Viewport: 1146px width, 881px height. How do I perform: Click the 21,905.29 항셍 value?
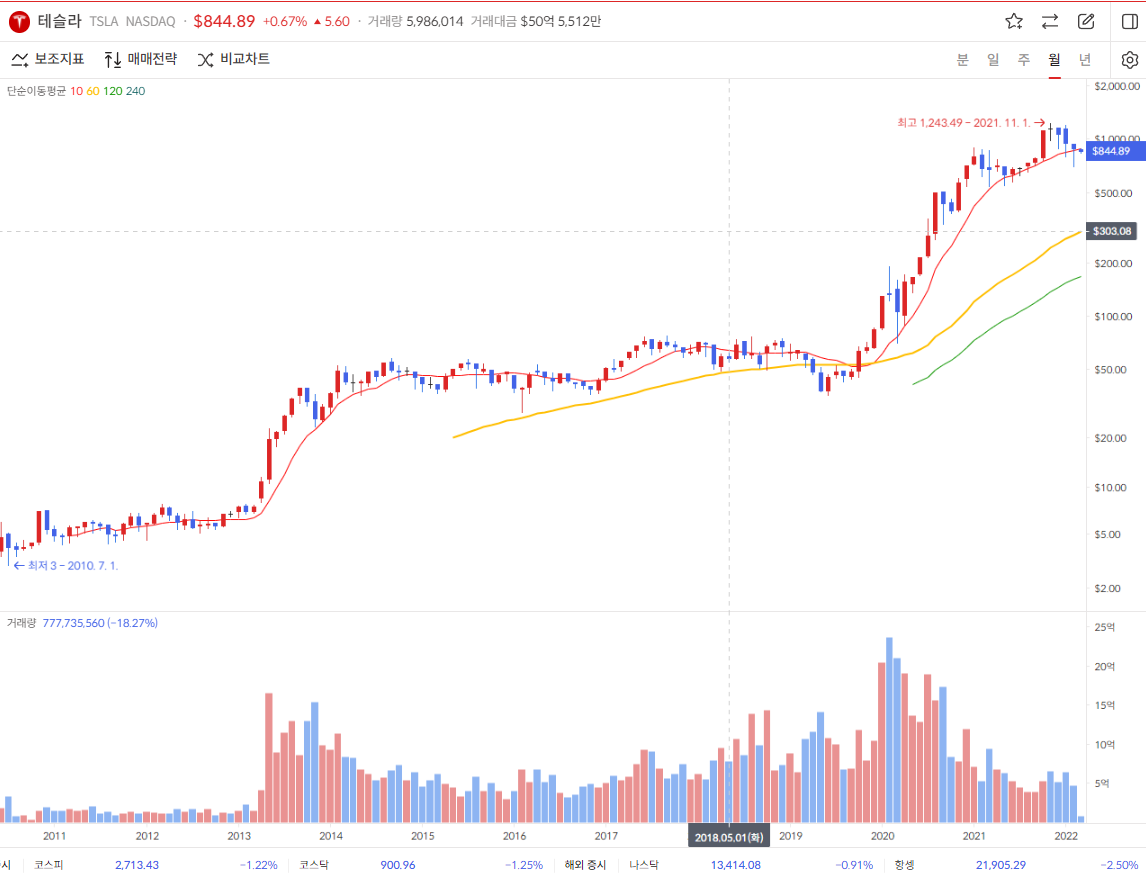1001,865
